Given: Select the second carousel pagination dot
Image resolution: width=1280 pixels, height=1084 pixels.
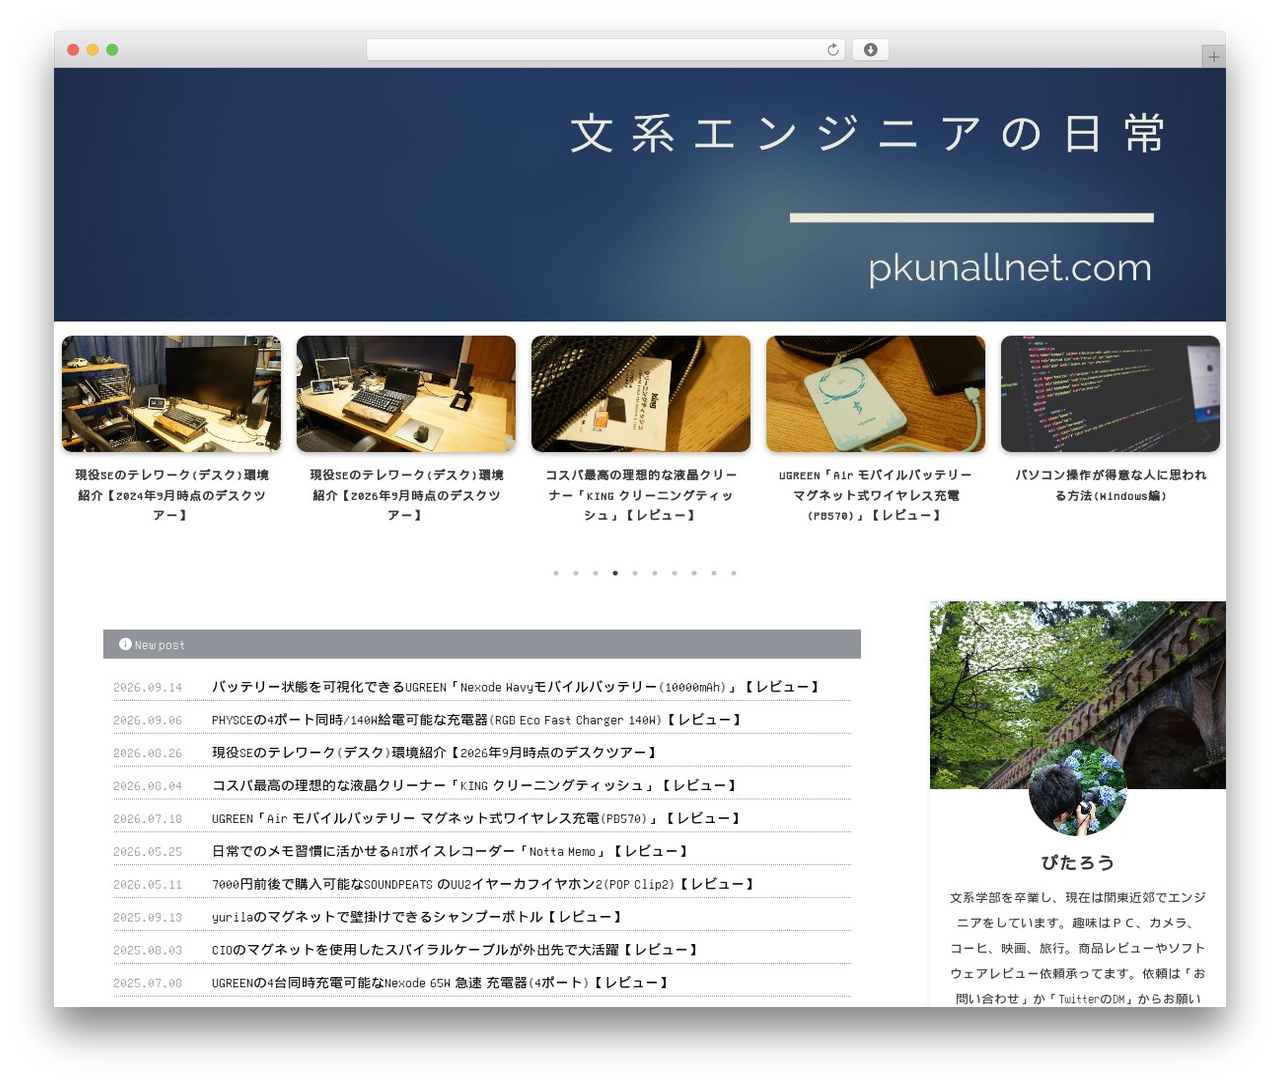Looking at the screenshot, I should pos(576,573).
